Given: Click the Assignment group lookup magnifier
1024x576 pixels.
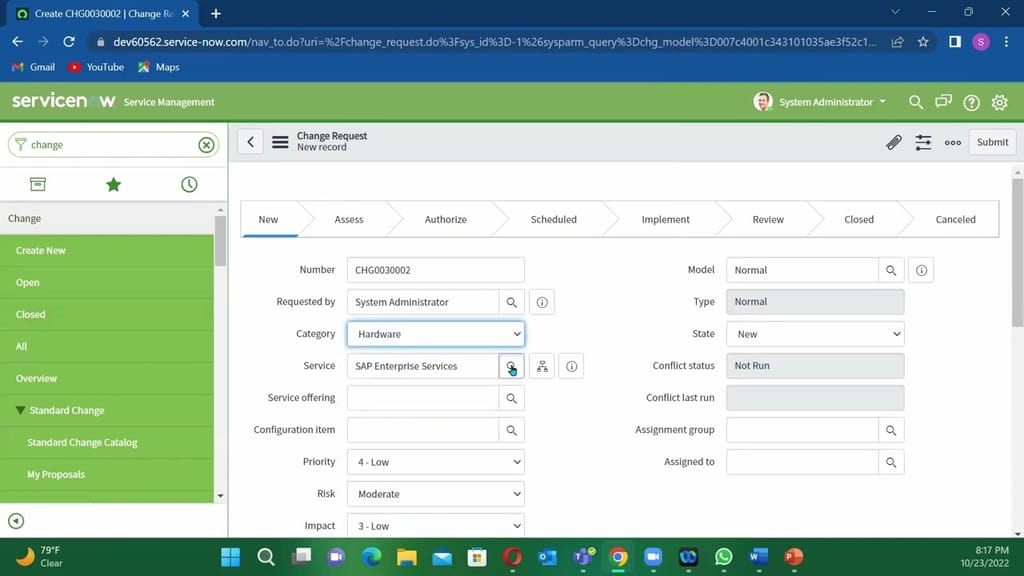Looking at the screenshot, I should coord(892,429).
